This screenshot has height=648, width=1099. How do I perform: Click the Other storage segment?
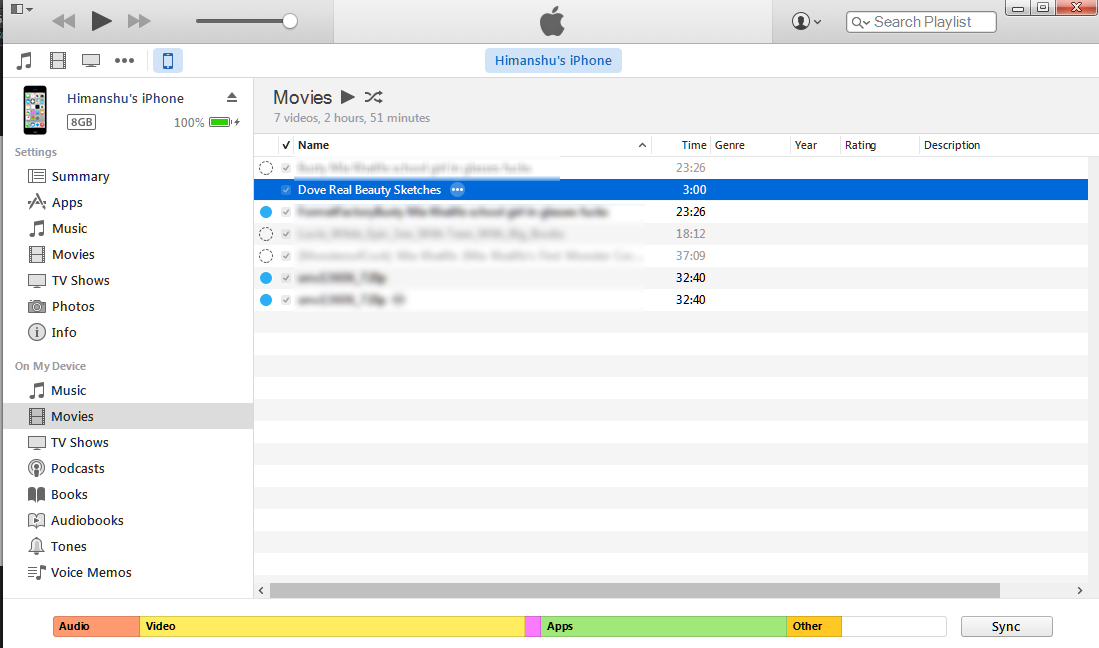coord(814,626)
